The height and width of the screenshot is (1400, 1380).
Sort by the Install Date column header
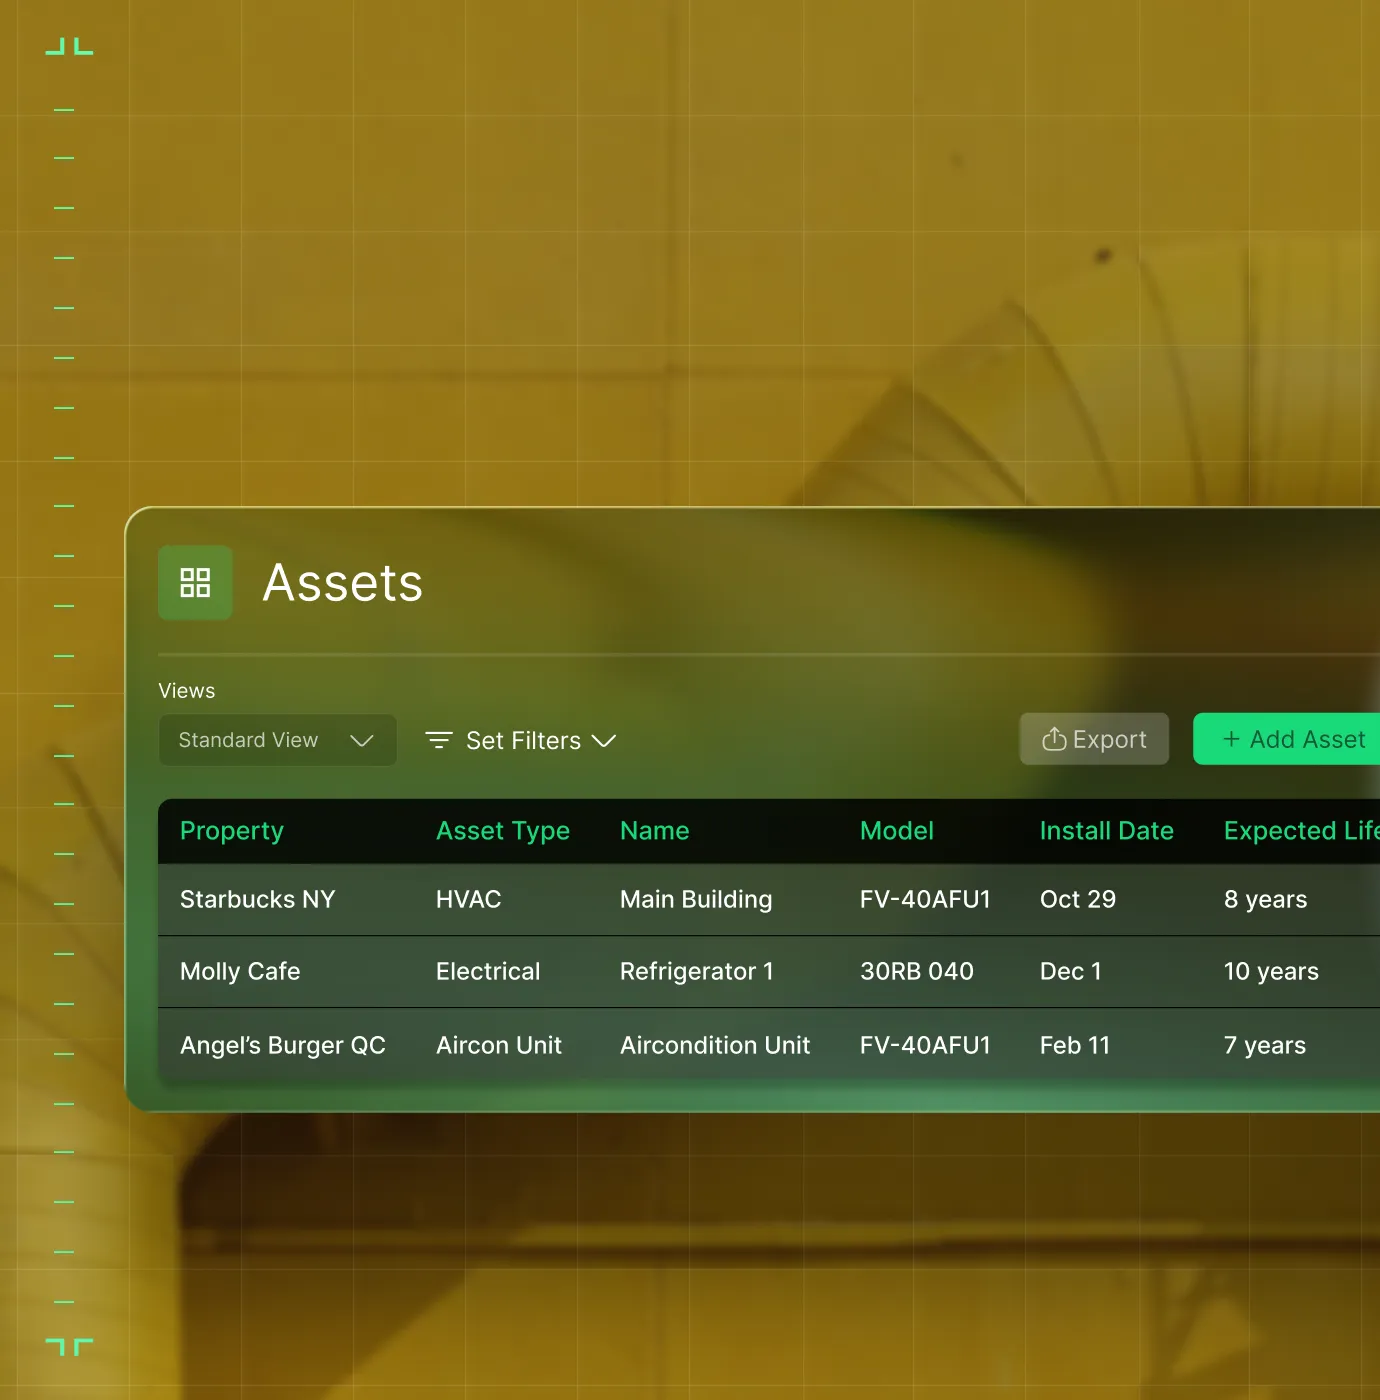1107,831
